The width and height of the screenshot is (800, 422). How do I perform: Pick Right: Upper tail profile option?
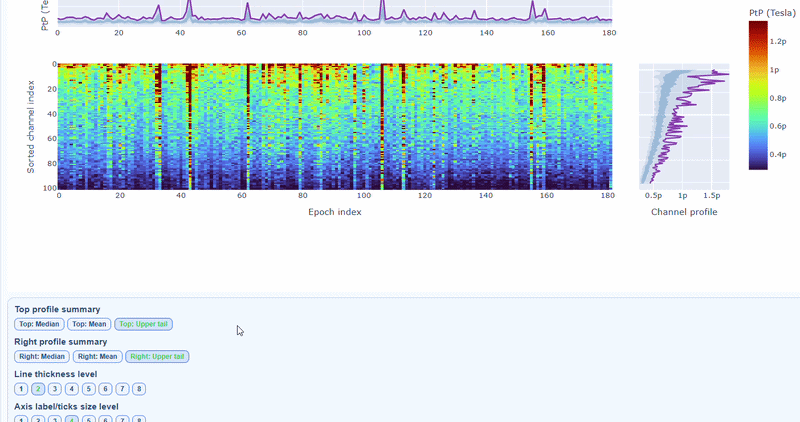pos(157,356)
